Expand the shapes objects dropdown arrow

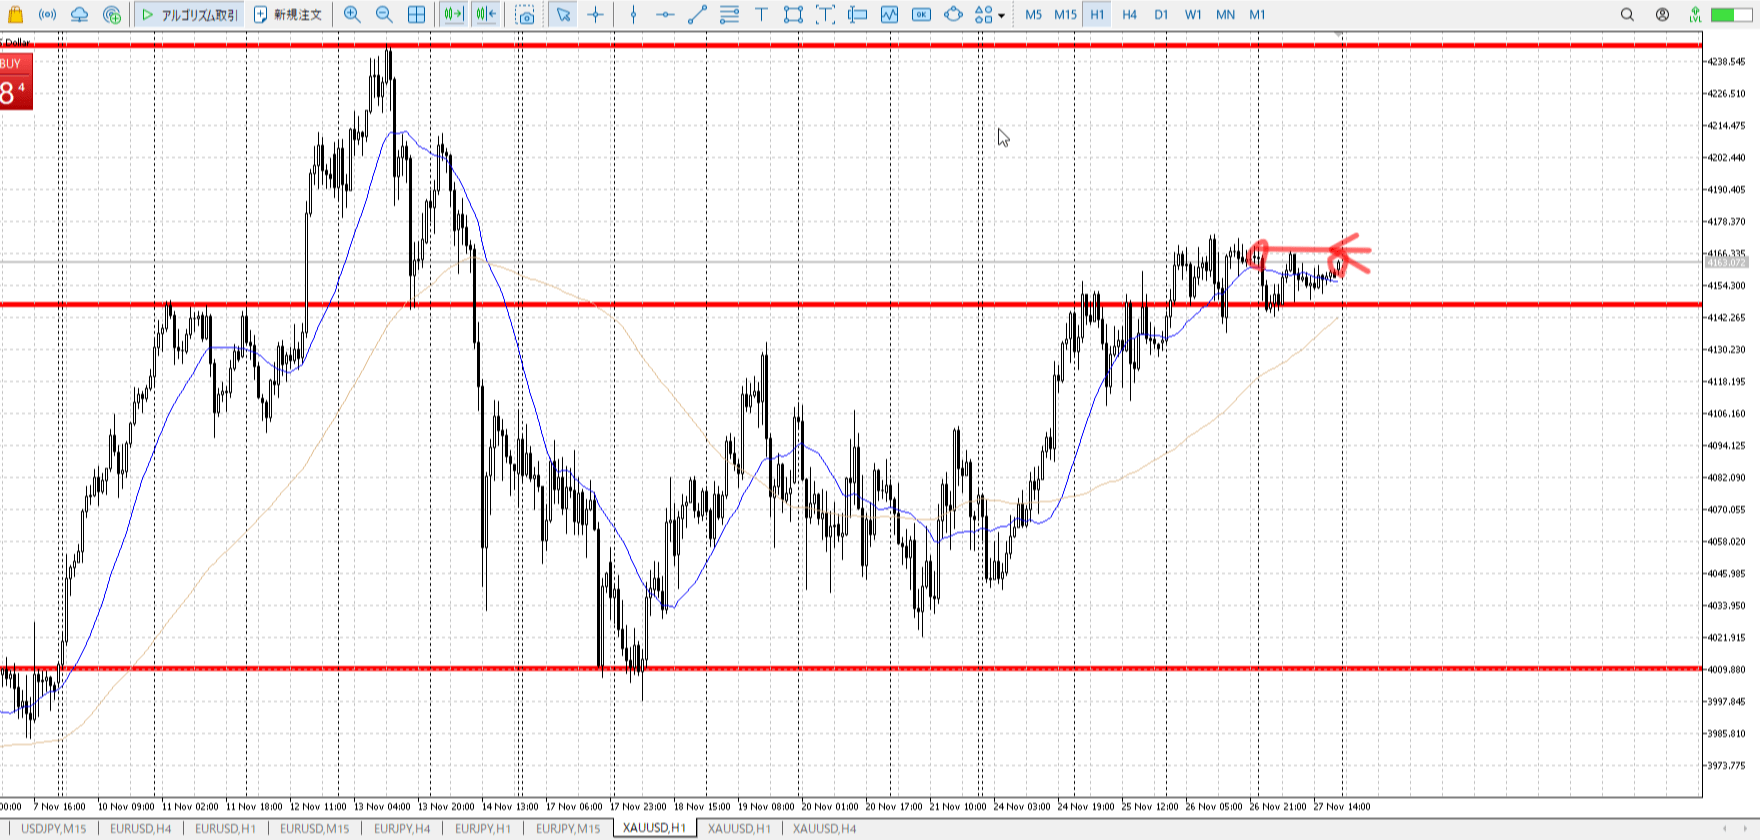click(x=1001, y=15)
